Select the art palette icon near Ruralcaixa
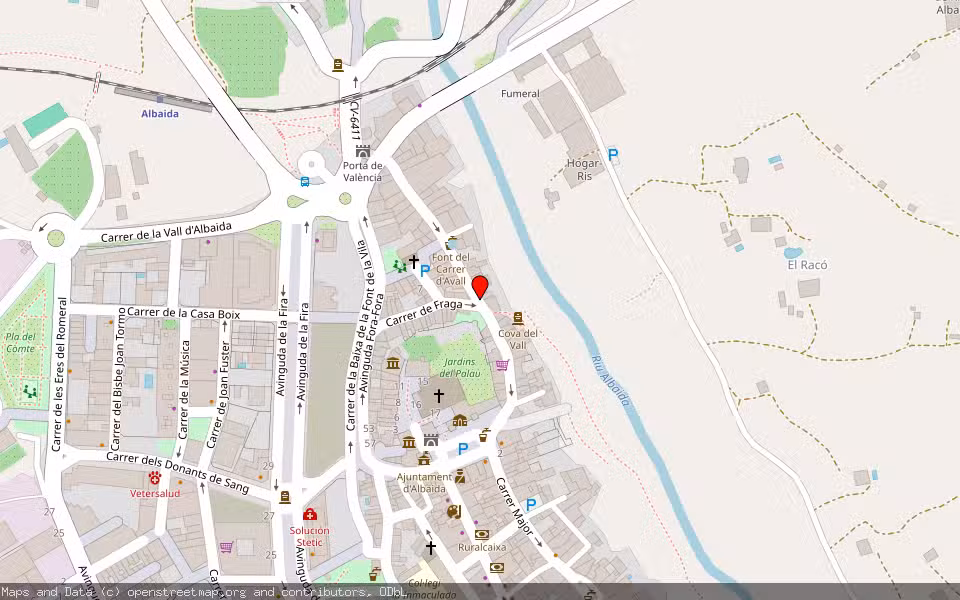Screen dimensions: 960x600 [x=453, y=512]
